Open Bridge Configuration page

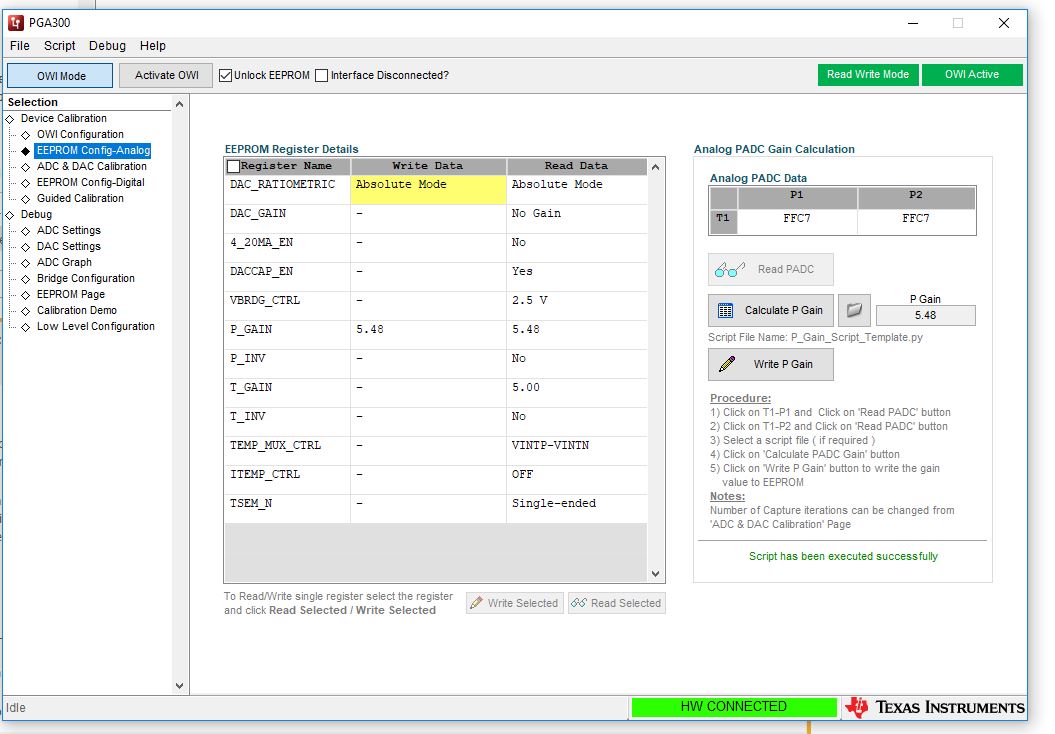[85, 279]
